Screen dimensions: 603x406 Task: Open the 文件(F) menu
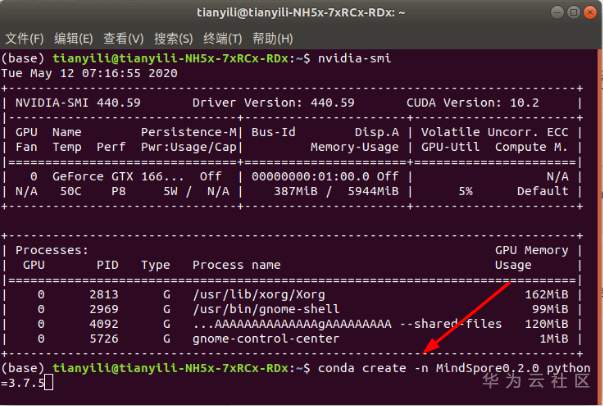(x=25, y=39)
